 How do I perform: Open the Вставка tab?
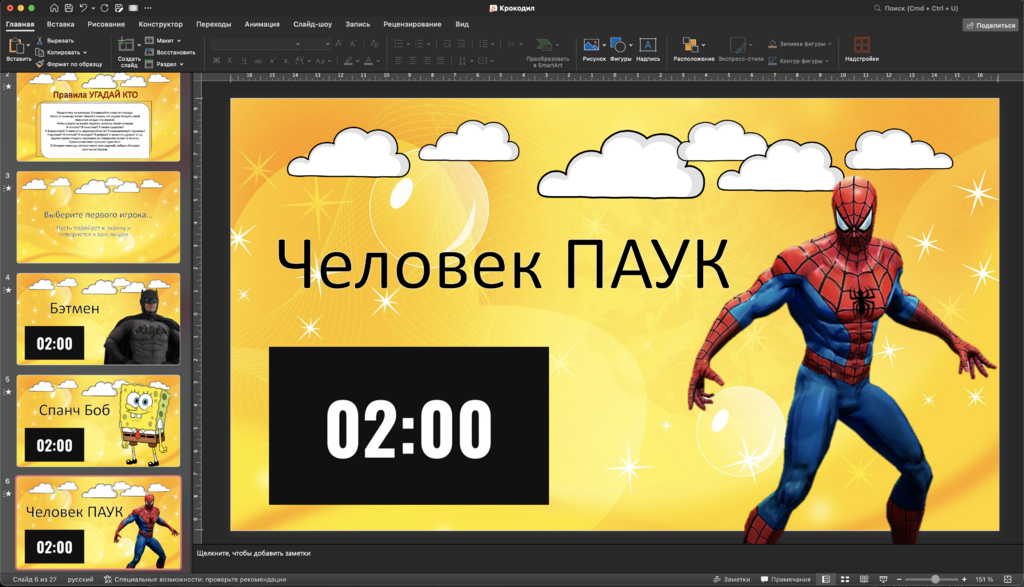click(x=60, y=24)
